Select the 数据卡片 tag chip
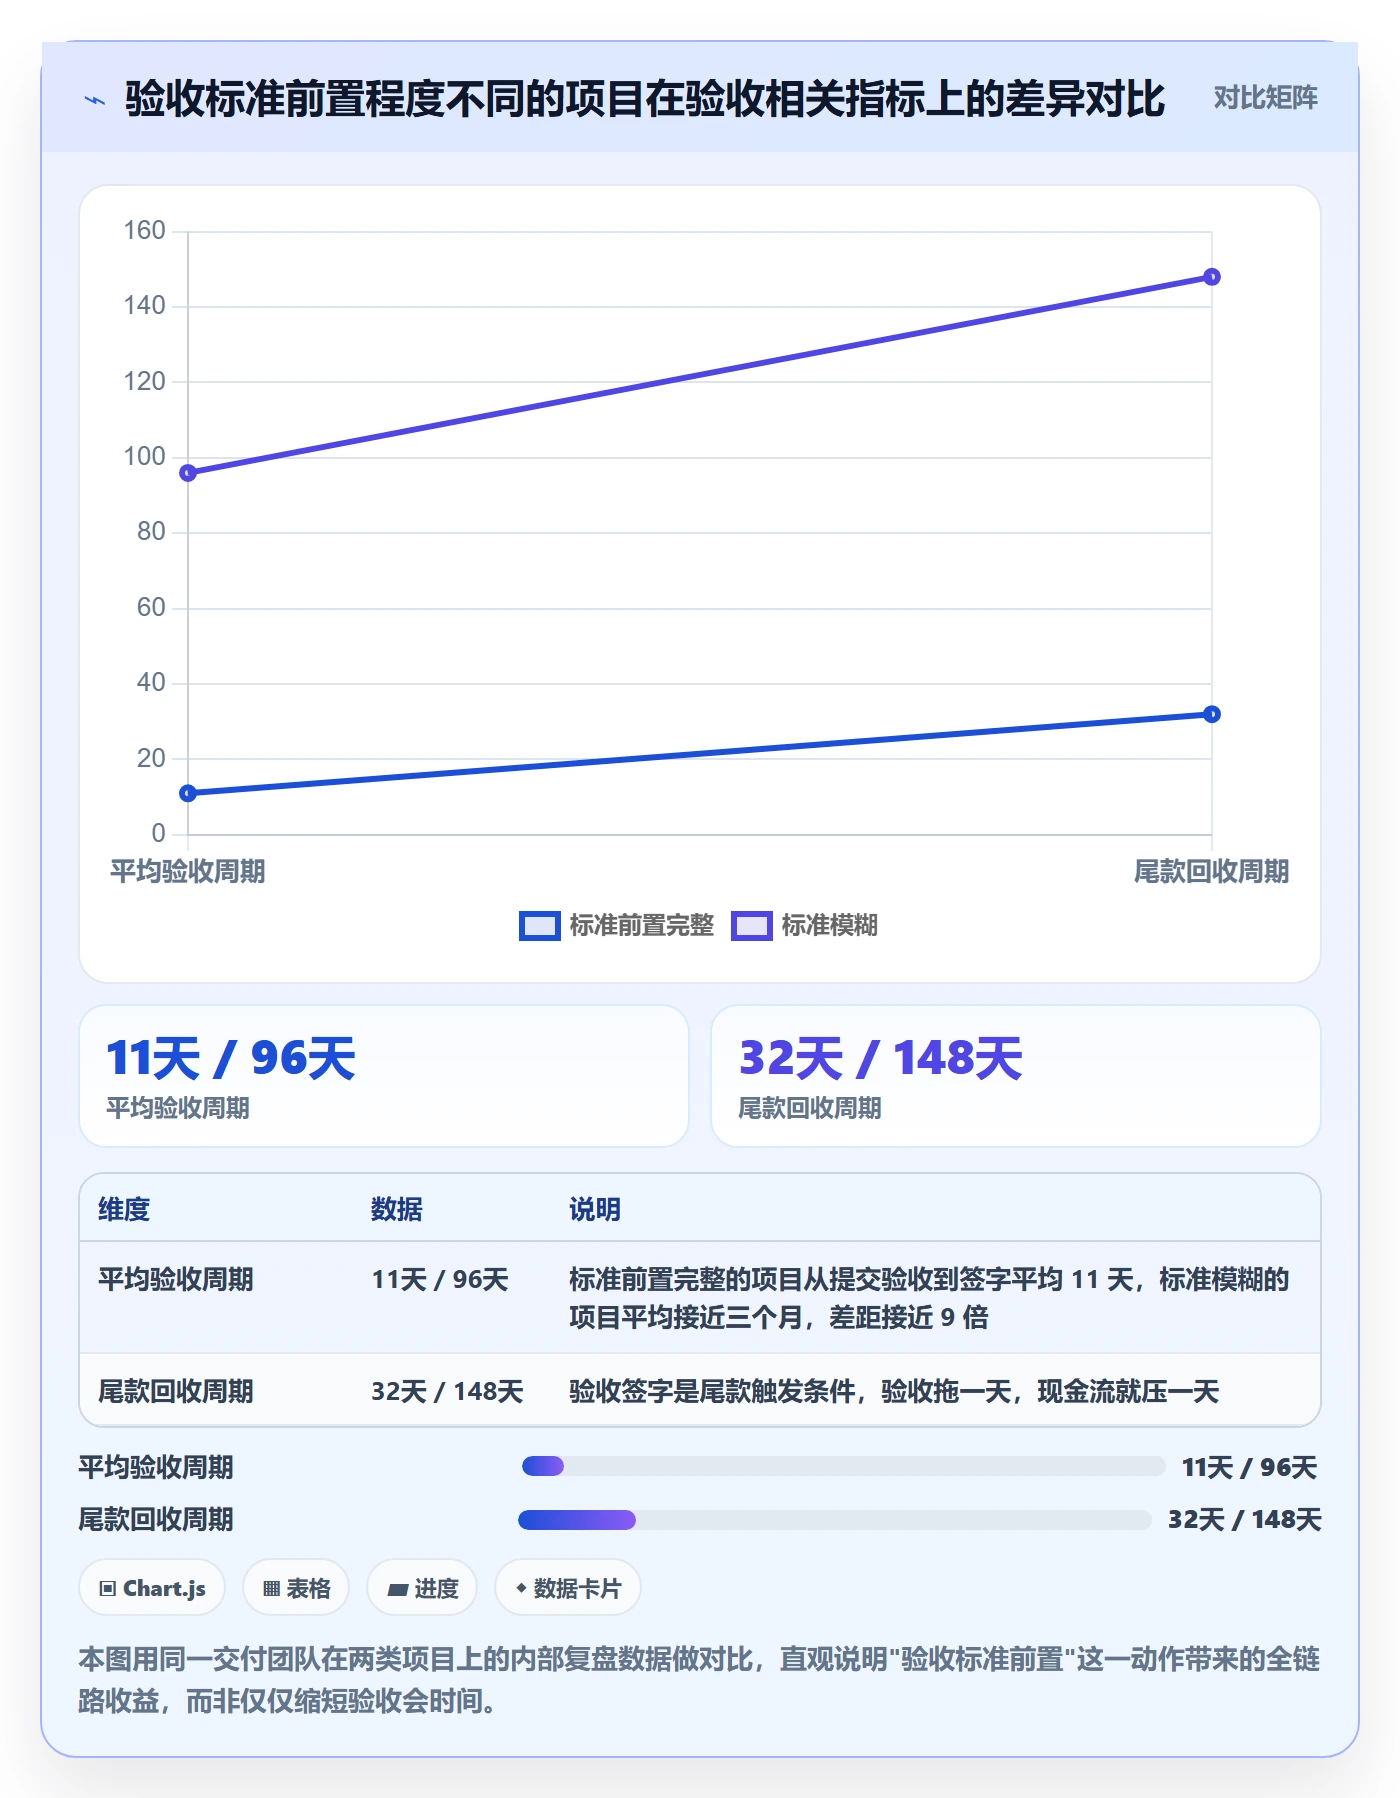 click(568, 1588)
